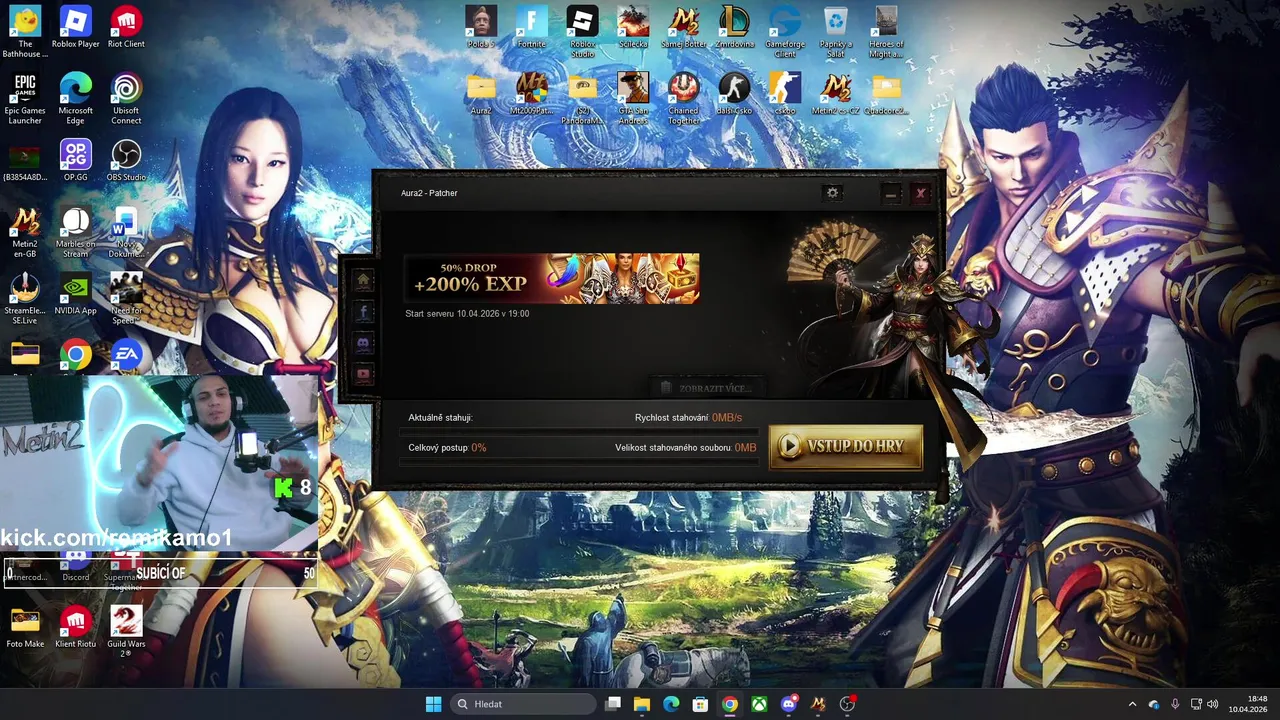Open File Explorer from the taskbar
1280x720 pixels.
(642, 704)
